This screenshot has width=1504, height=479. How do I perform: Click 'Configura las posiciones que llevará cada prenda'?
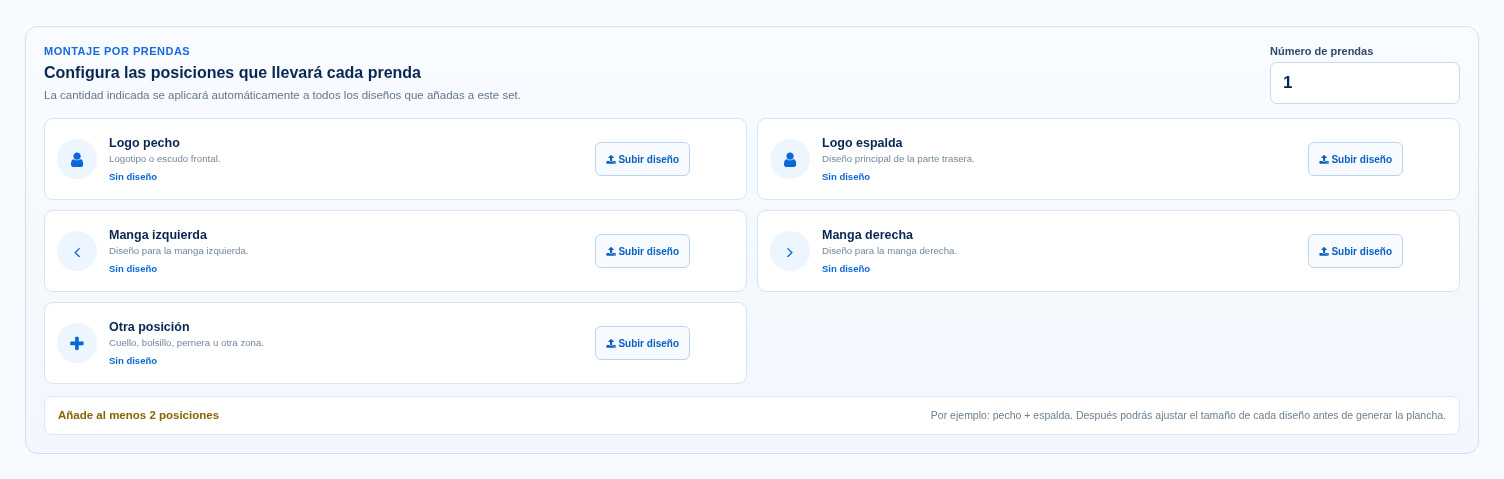point(232,73)
